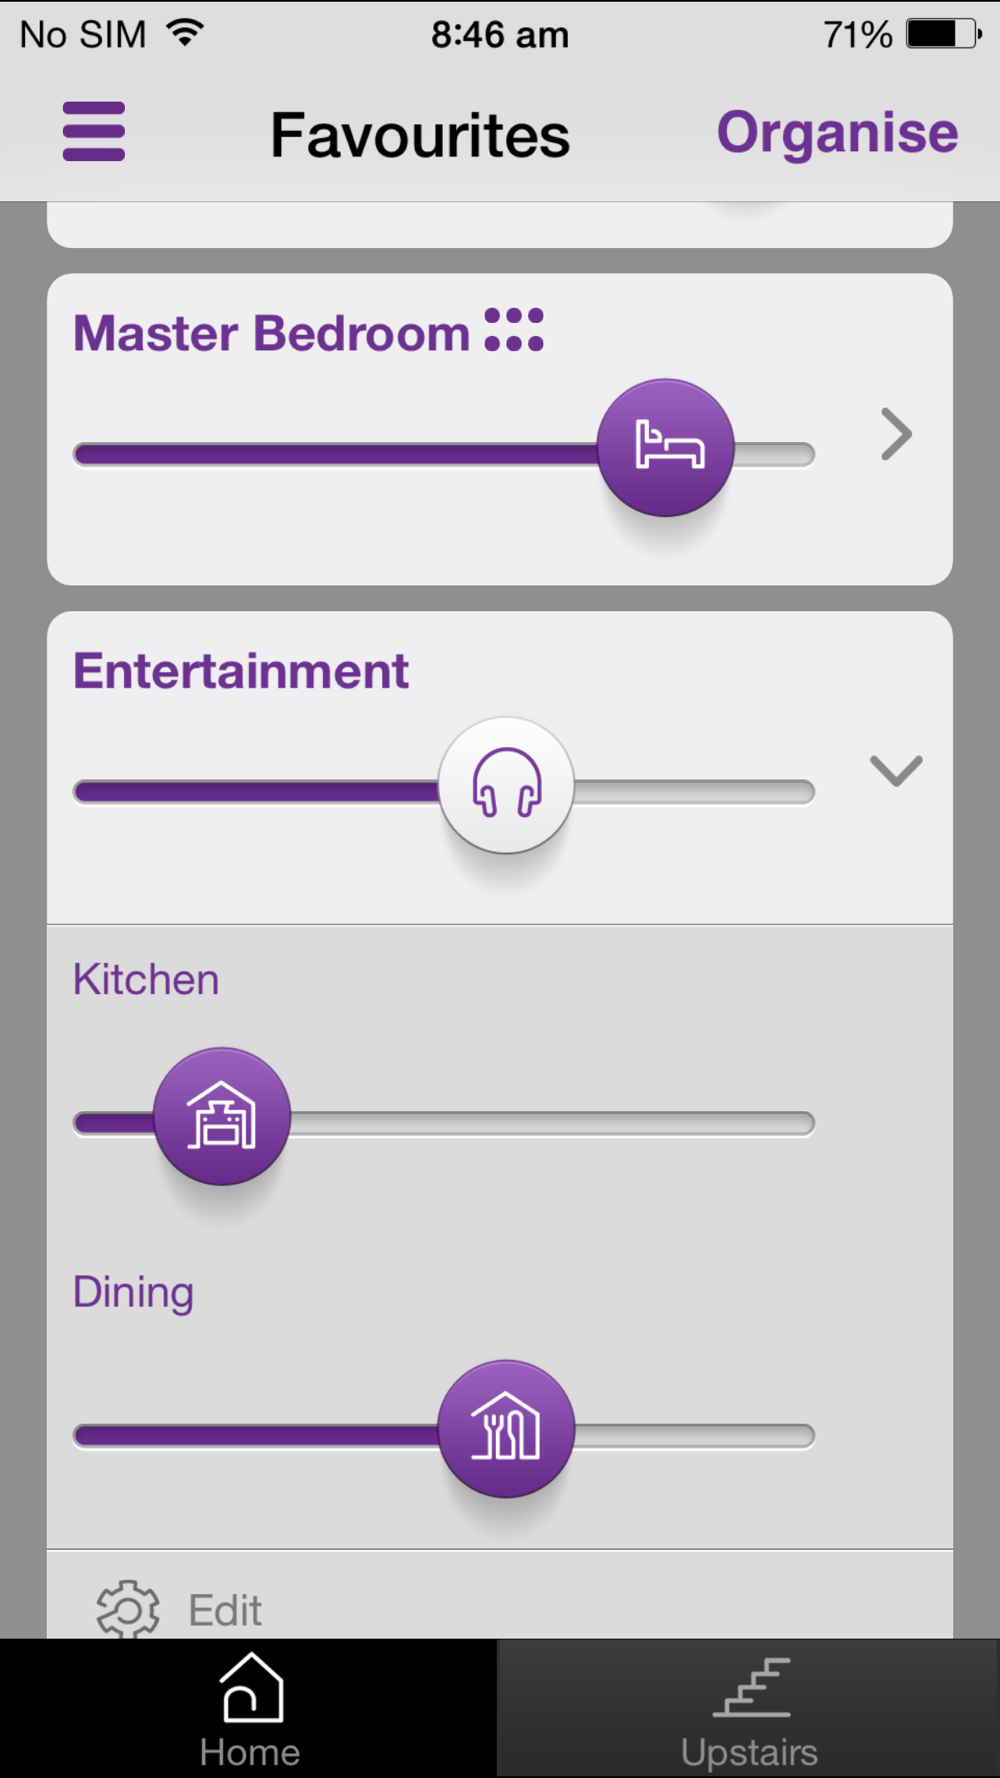Tap the Entertainment headphones knob
The height and width of the screenshot is (1778, 1000).
pyautogui.click(x=506, y=785)
